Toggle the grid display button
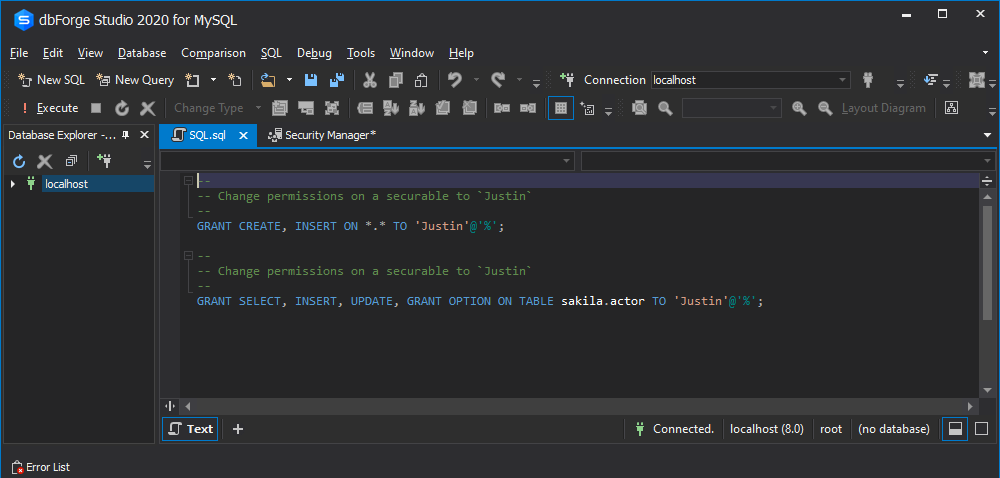The height and width of the screenshot is (478, 1000). click(561, 108)
